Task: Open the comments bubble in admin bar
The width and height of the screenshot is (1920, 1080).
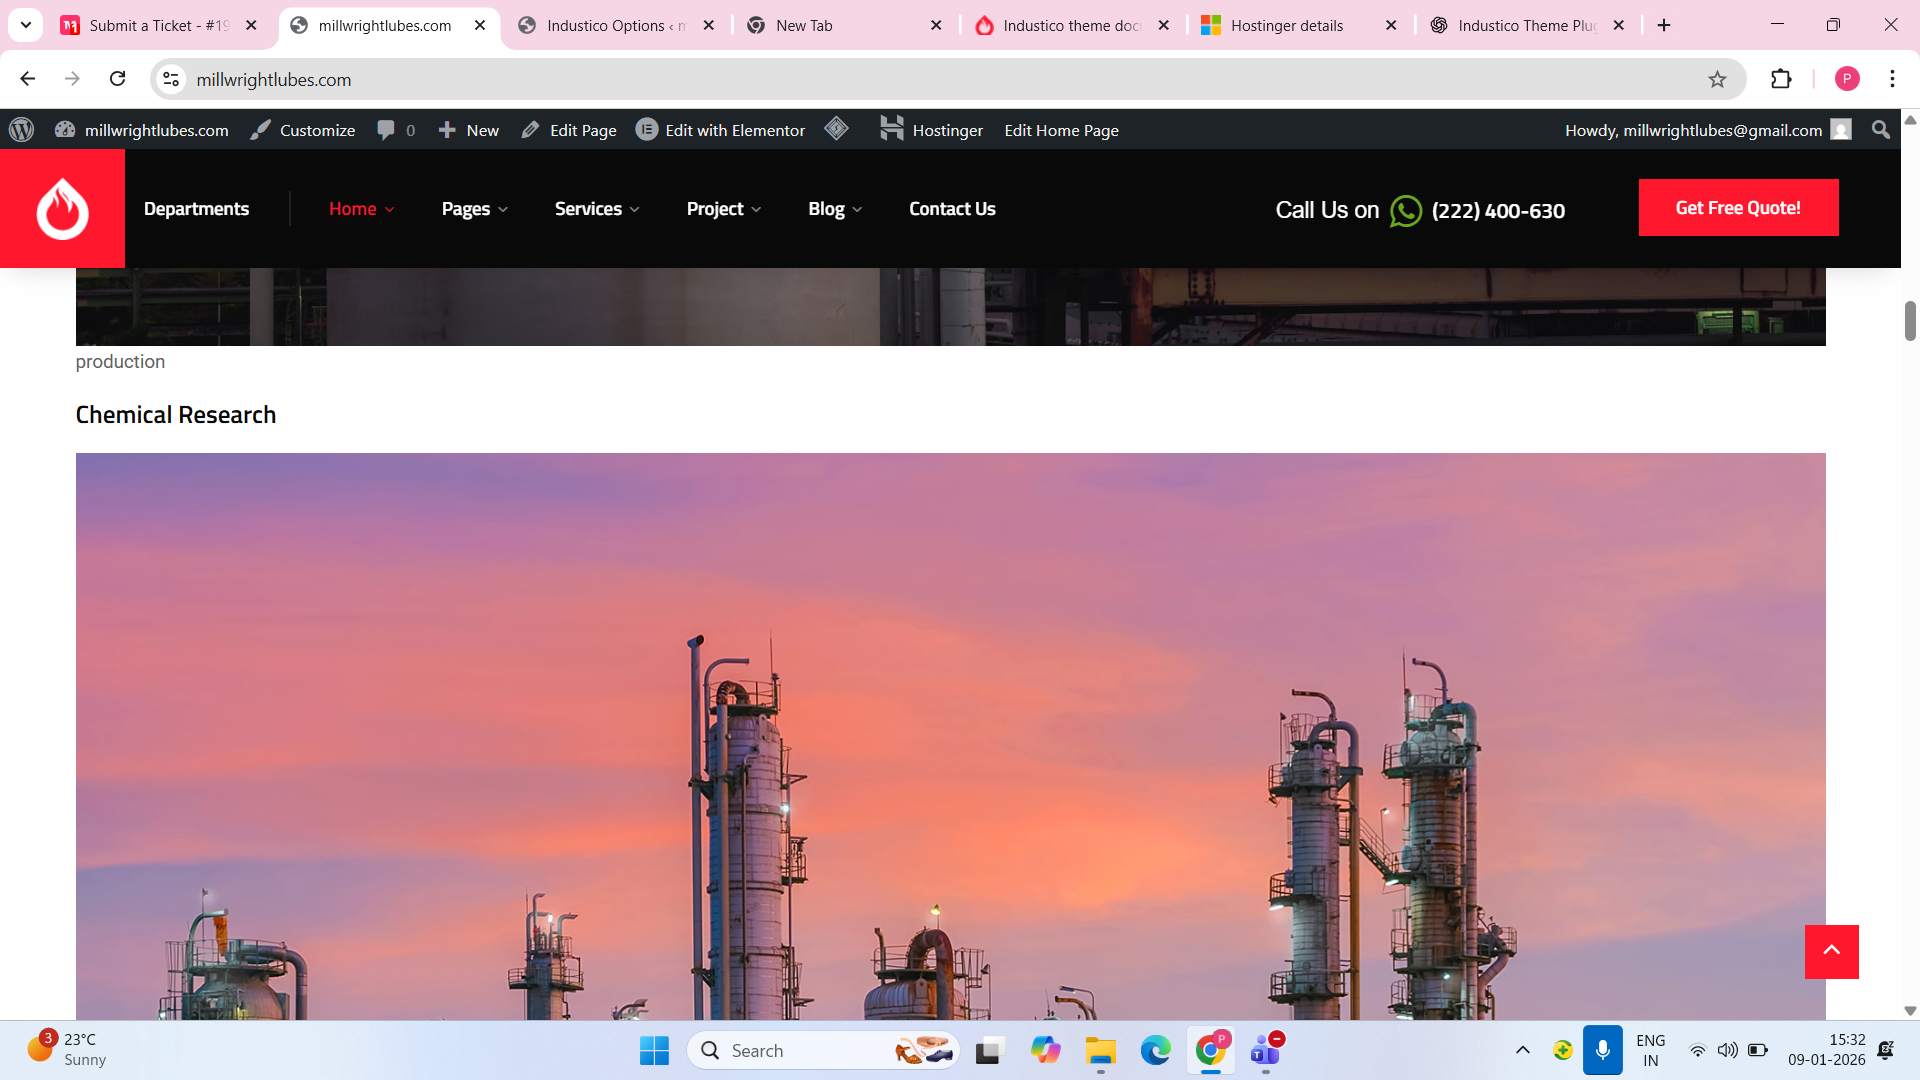Action: 395,130
